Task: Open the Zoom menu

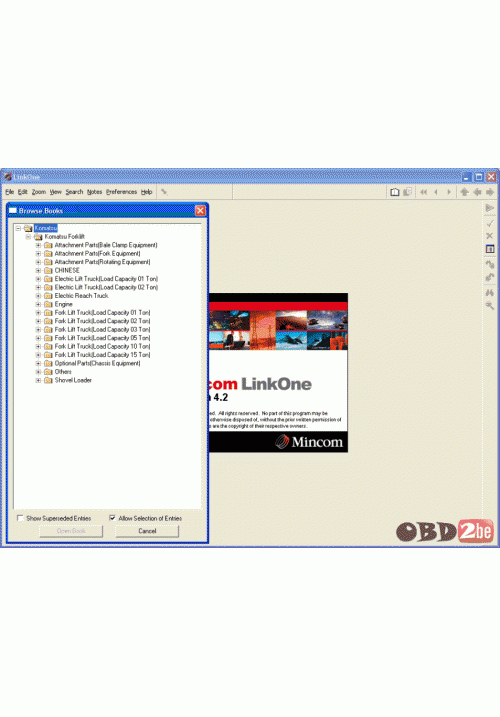Action: click(38, 192)
